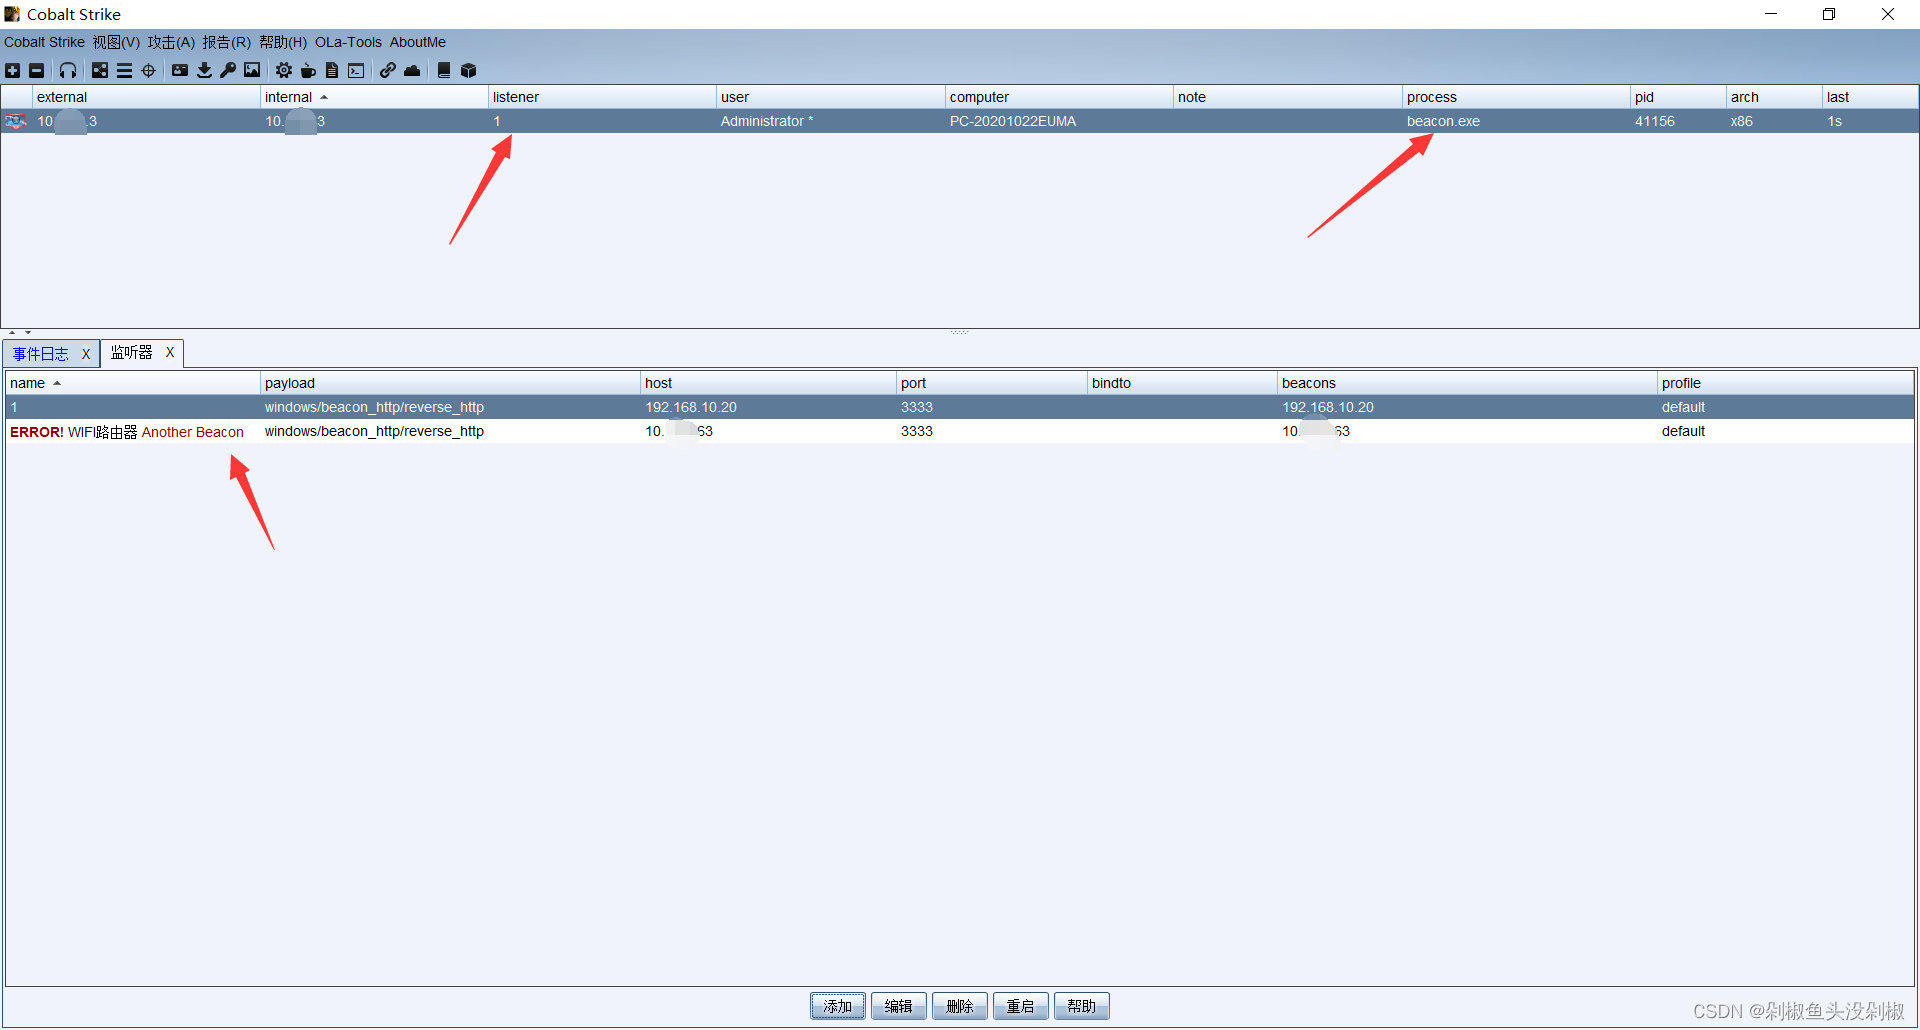The height and width of the screenshot is (1030, 1920).
Task: Open screenshots view picture icon
Action: click(x=252, y=70)
